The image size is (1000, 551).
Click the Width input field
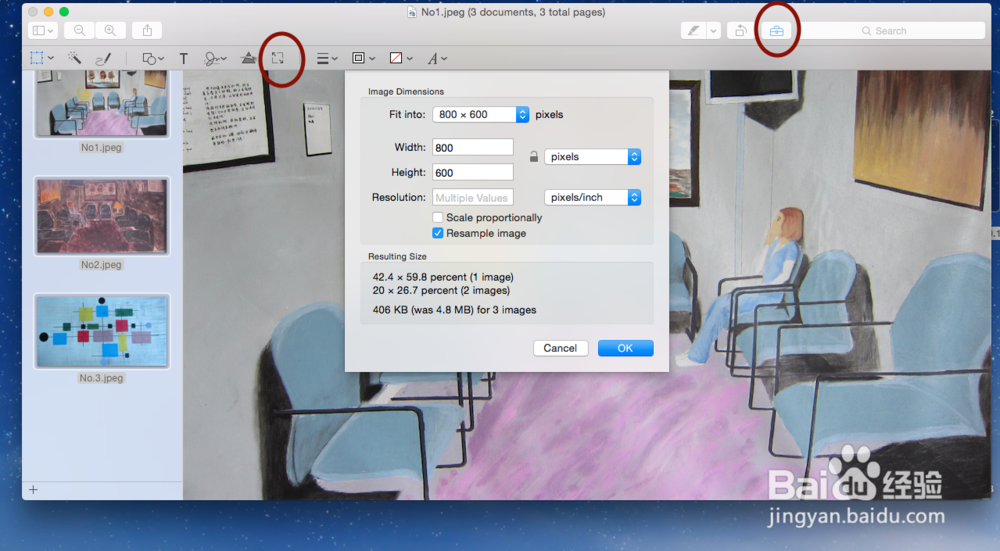473,147
